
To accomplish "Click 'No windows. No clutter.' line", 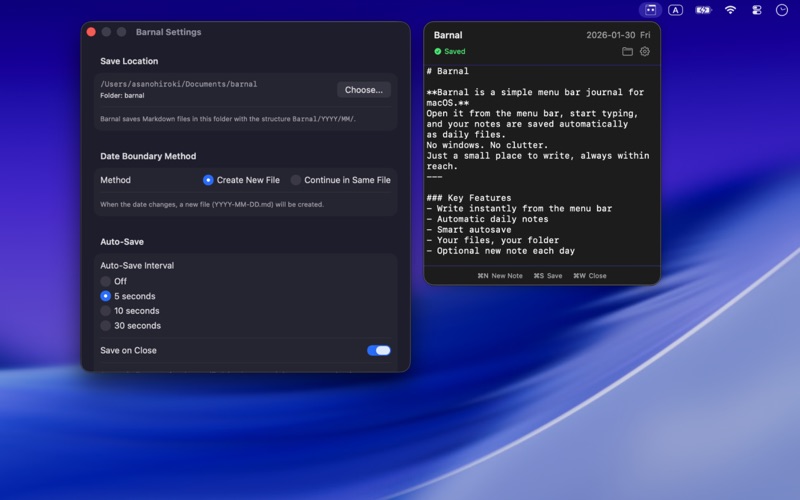I will point(487,145).
